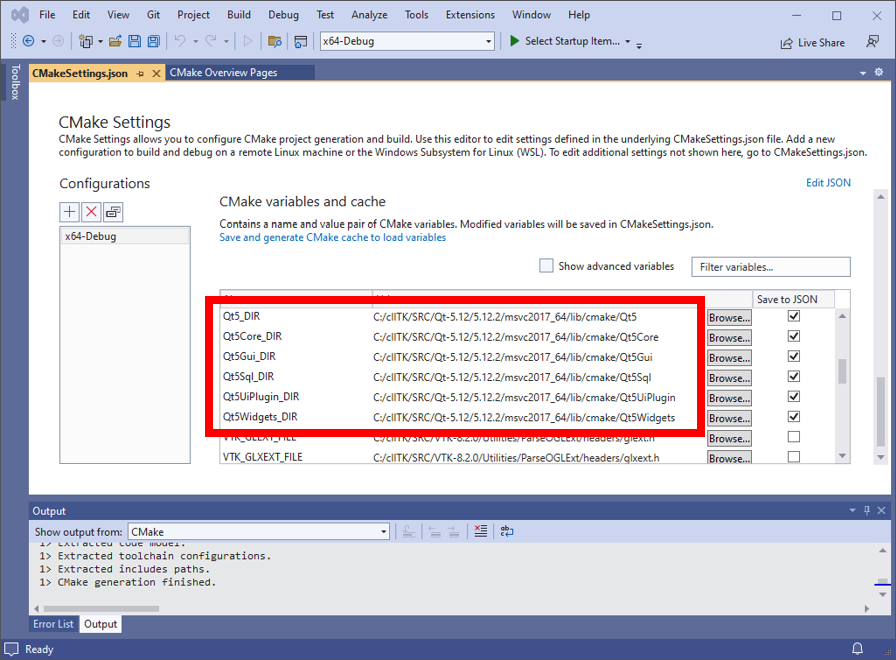Viewport: 896px width, 660px height.
Task: Browse for the Qt5Widgets_DIR path
Action: pos(729,418)
